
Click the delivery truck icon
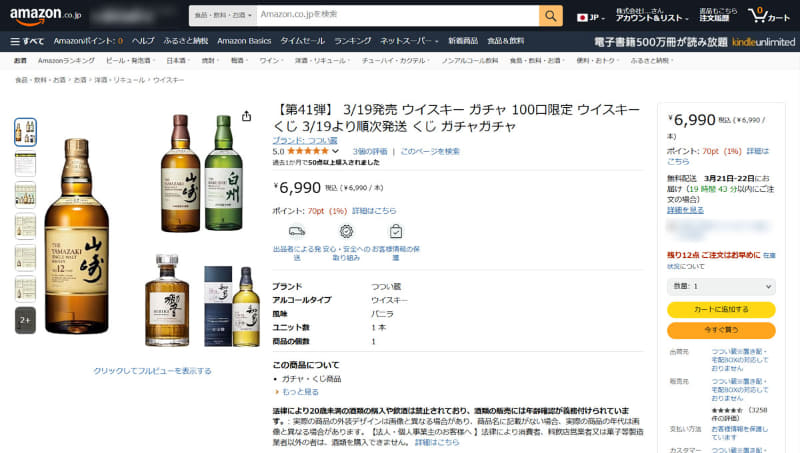click(x=297, y=232)
